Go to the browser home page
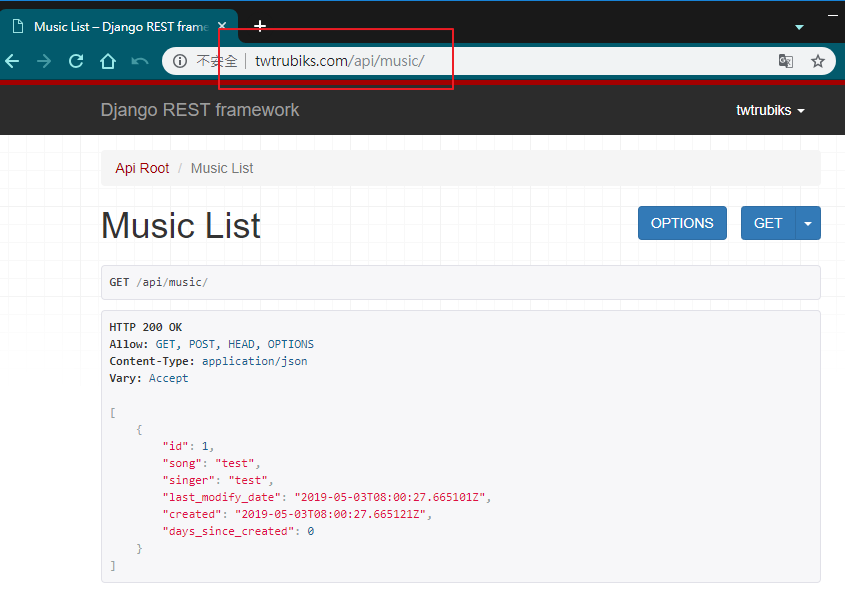The width and height of the screenshot is (845, 590). click(x=108, y=61)
